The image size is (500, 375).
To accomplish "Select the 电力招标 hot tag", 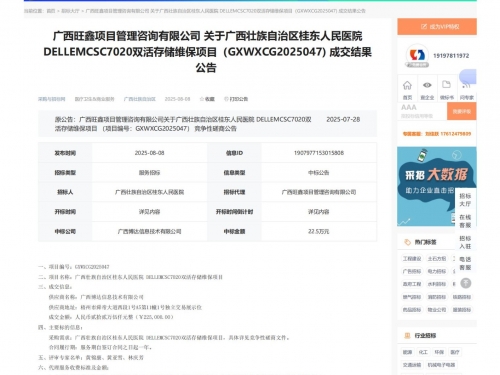I will tap(437, 271).
